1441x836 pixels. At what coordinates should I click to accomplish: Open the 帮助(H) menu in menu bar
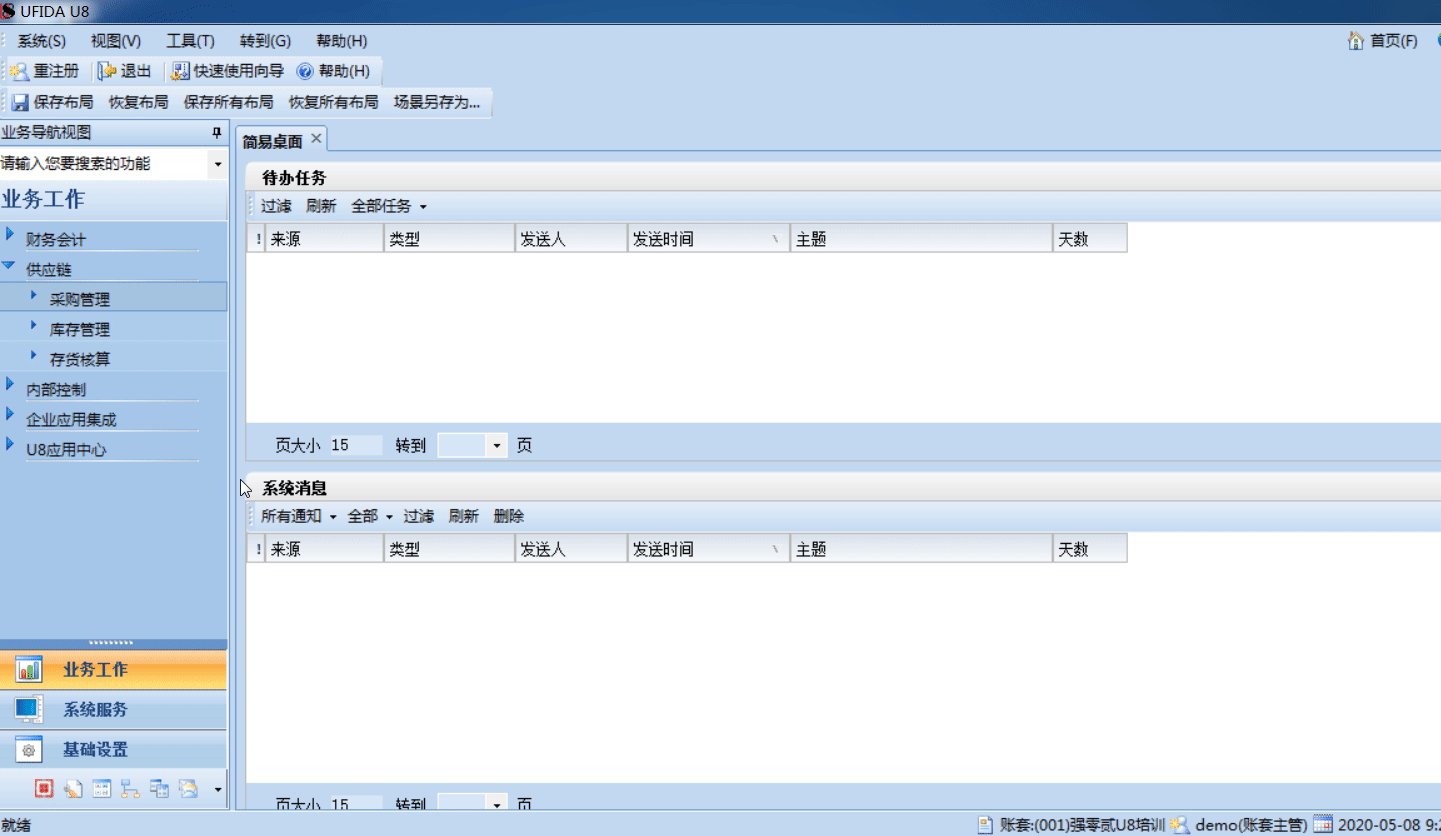341,41
